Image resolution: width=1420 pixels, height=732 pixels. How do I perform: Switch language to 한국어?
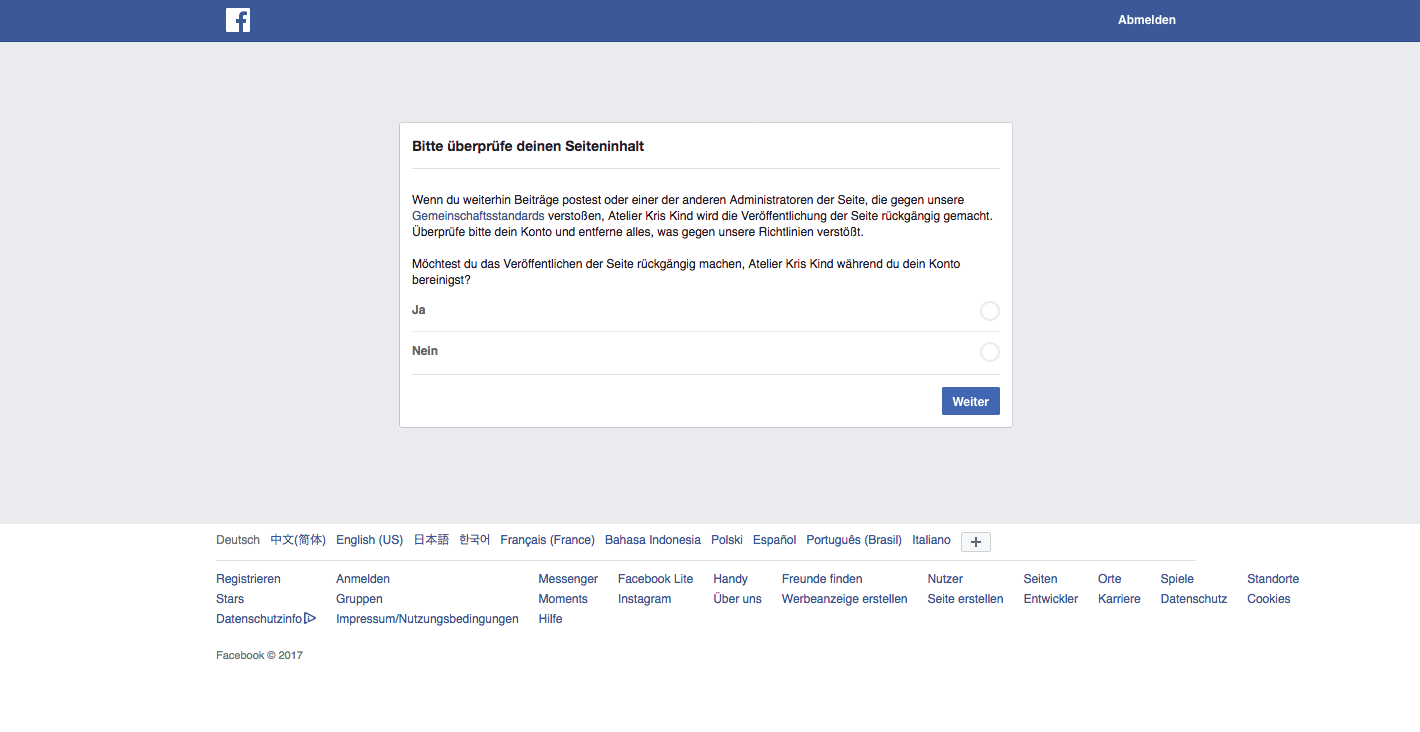475,540
